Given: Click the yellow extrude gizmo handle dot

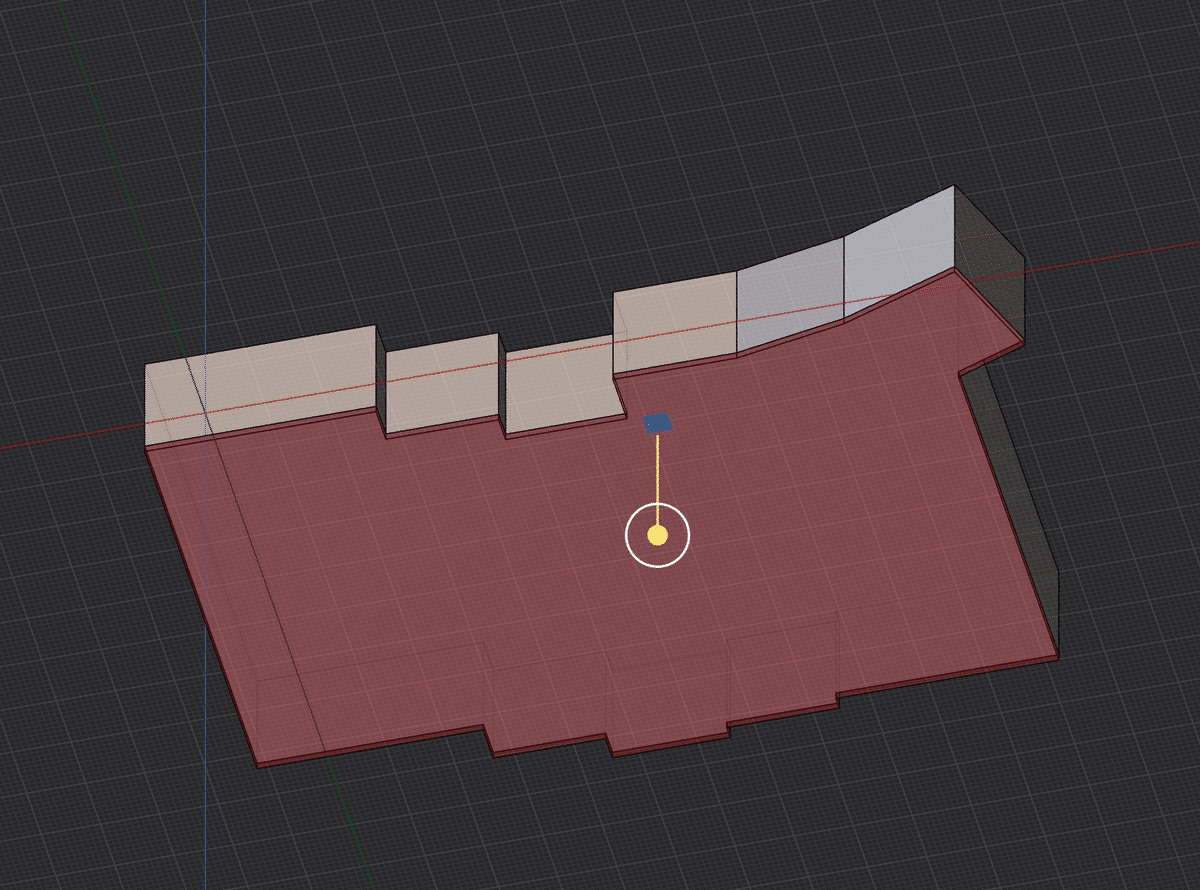Looking at the screenshot, I should point(657,535).
